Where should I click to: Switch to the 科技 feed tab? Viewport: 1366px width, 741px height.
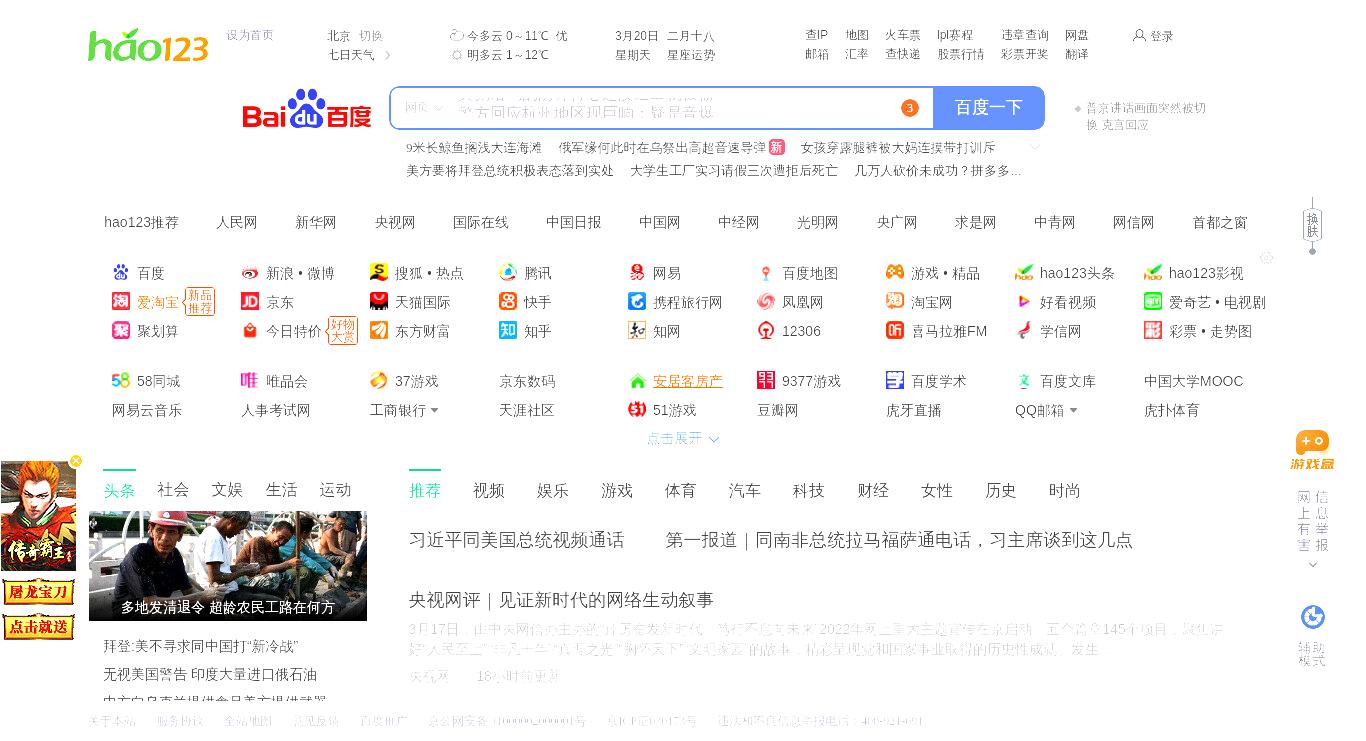(x=809, y=490)
